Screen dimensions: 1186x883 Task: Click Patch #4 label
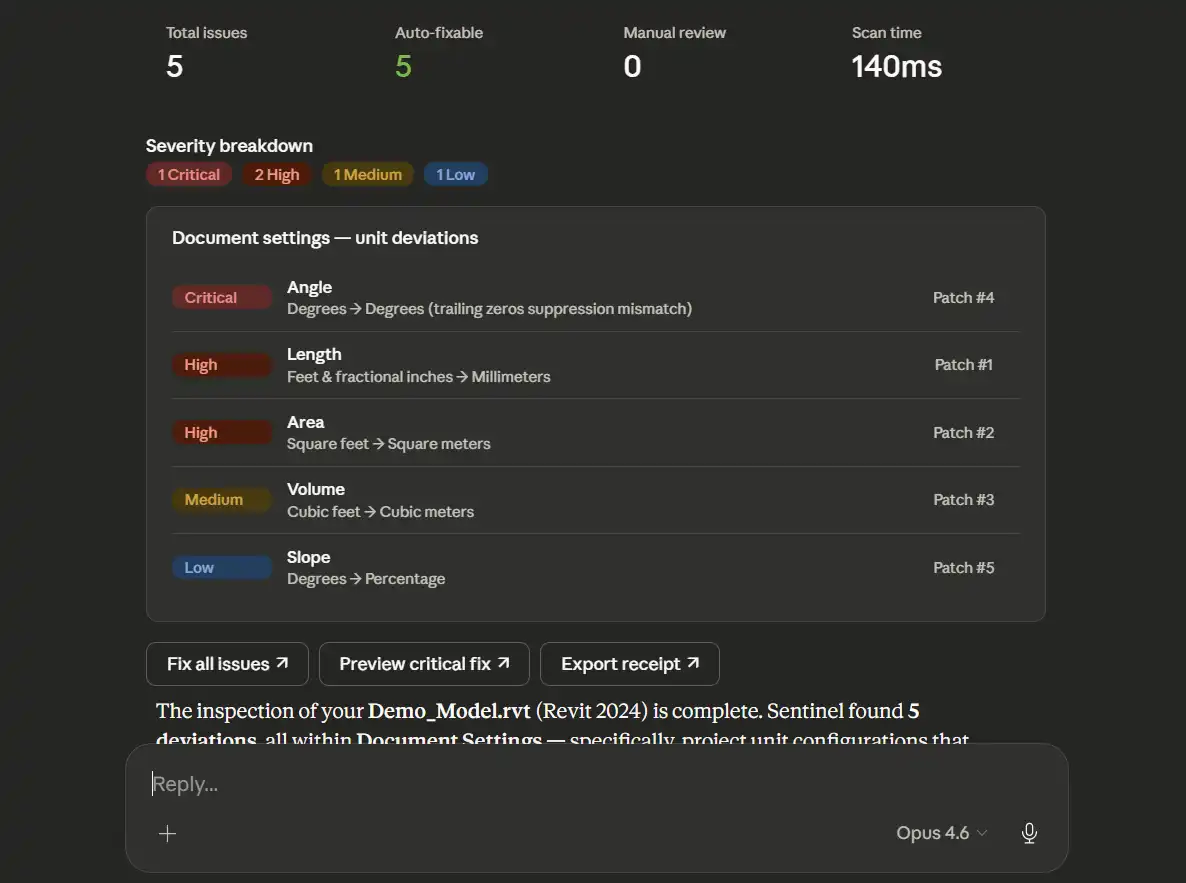pyautogui.click(x=963, y=298)
